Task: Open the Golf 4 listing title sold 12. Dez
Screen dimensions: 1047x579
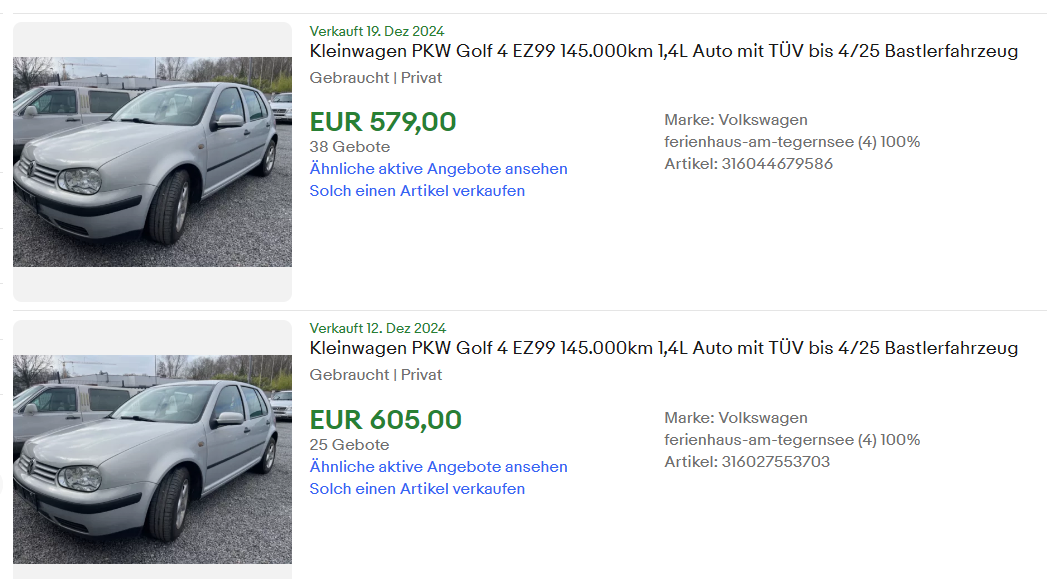Action: coord(663,348)
